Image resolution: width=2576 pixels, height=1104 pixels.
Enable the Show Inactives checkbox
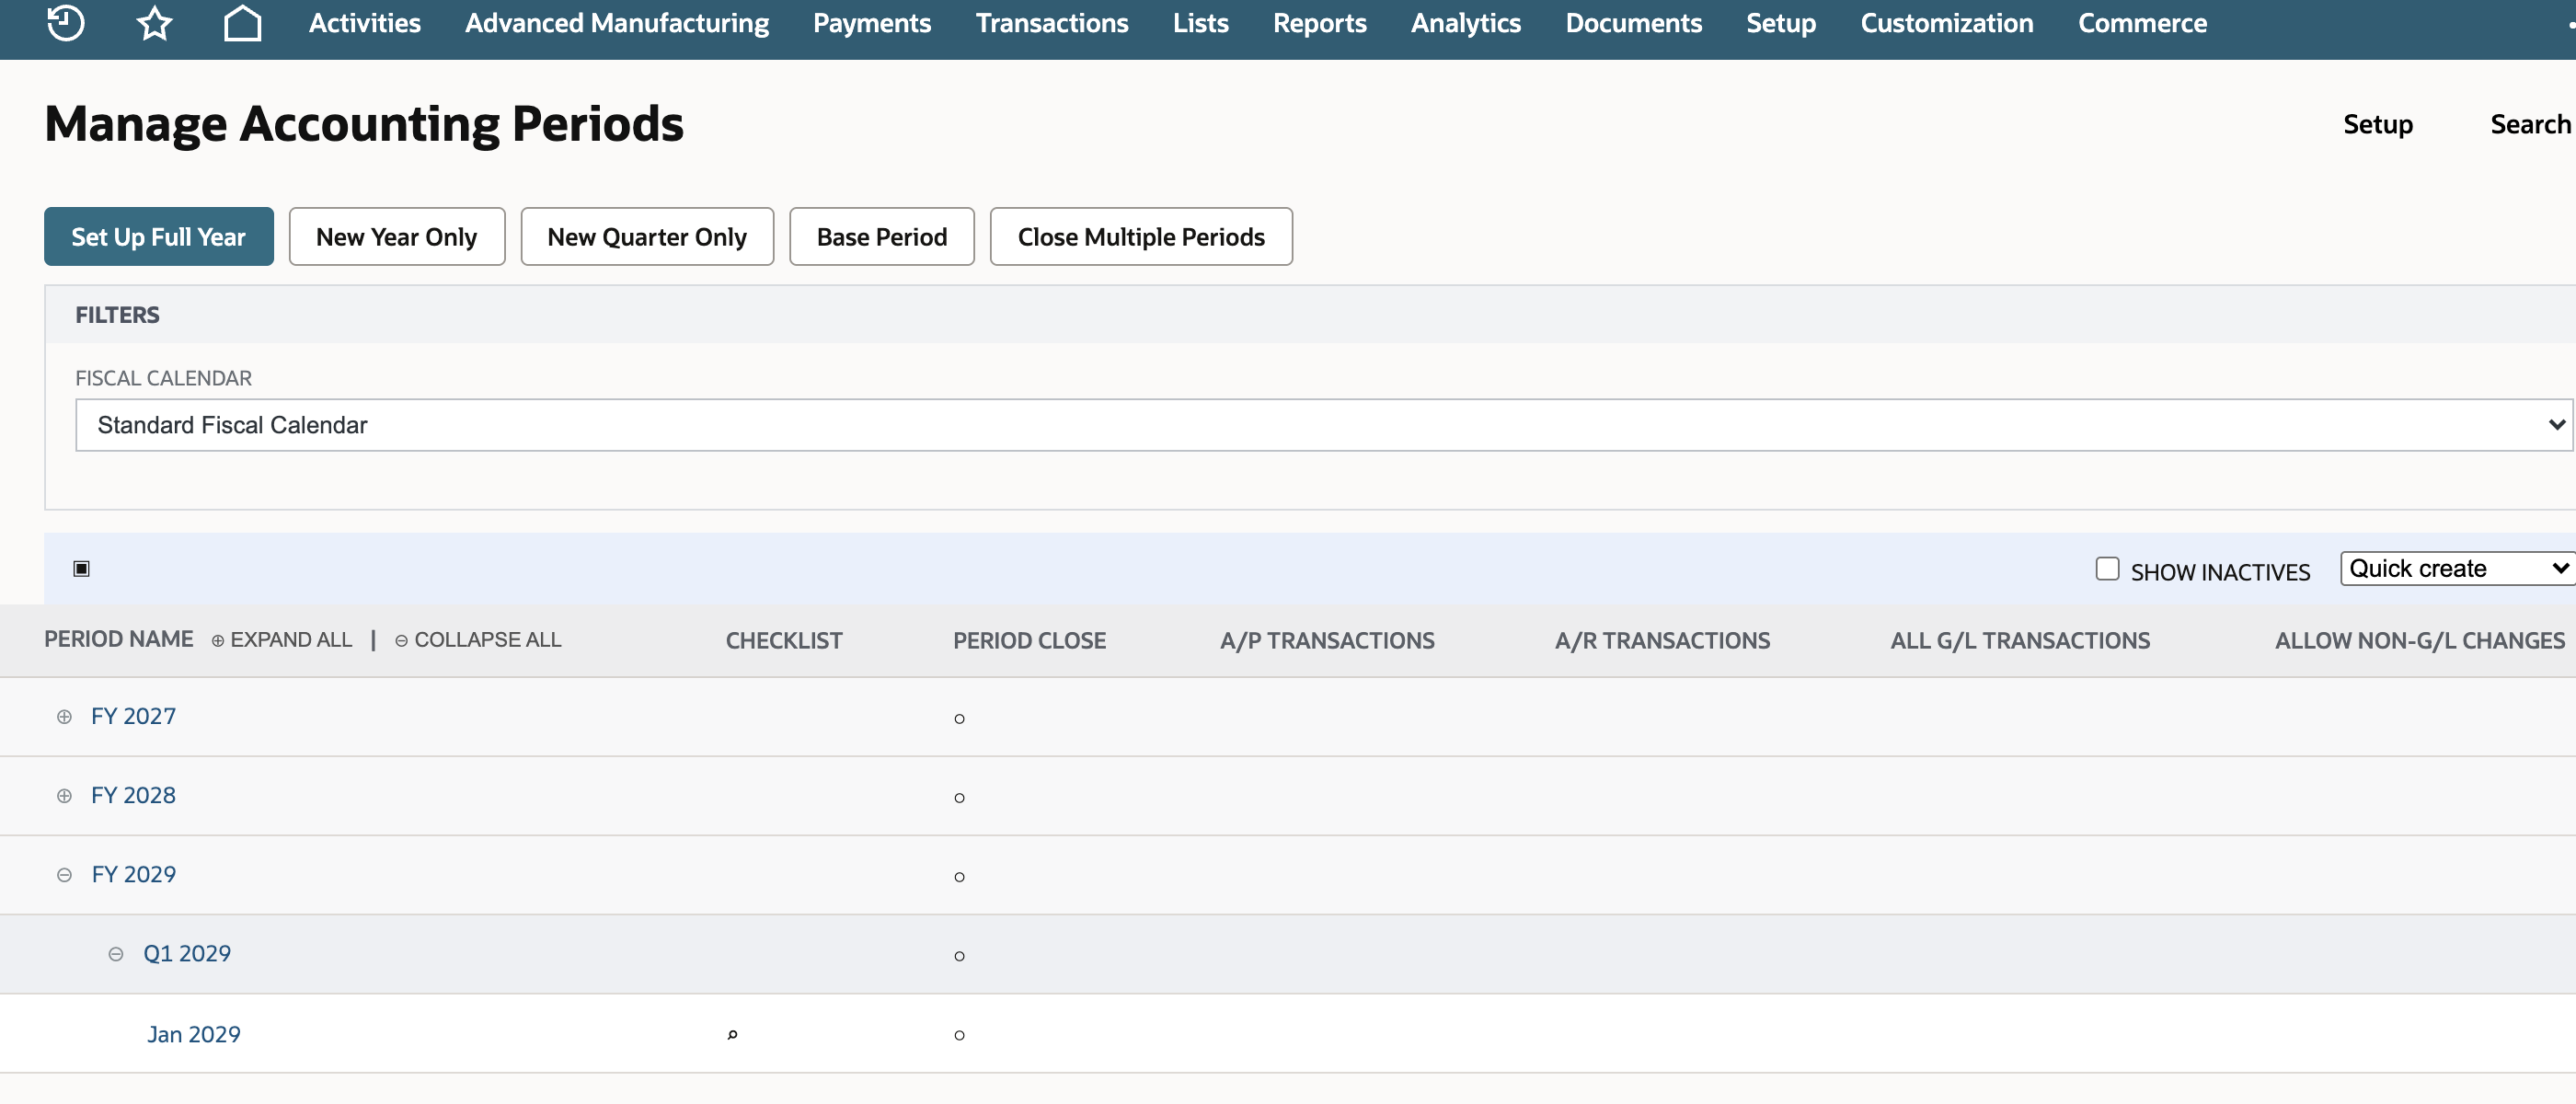pos(2107,568)
